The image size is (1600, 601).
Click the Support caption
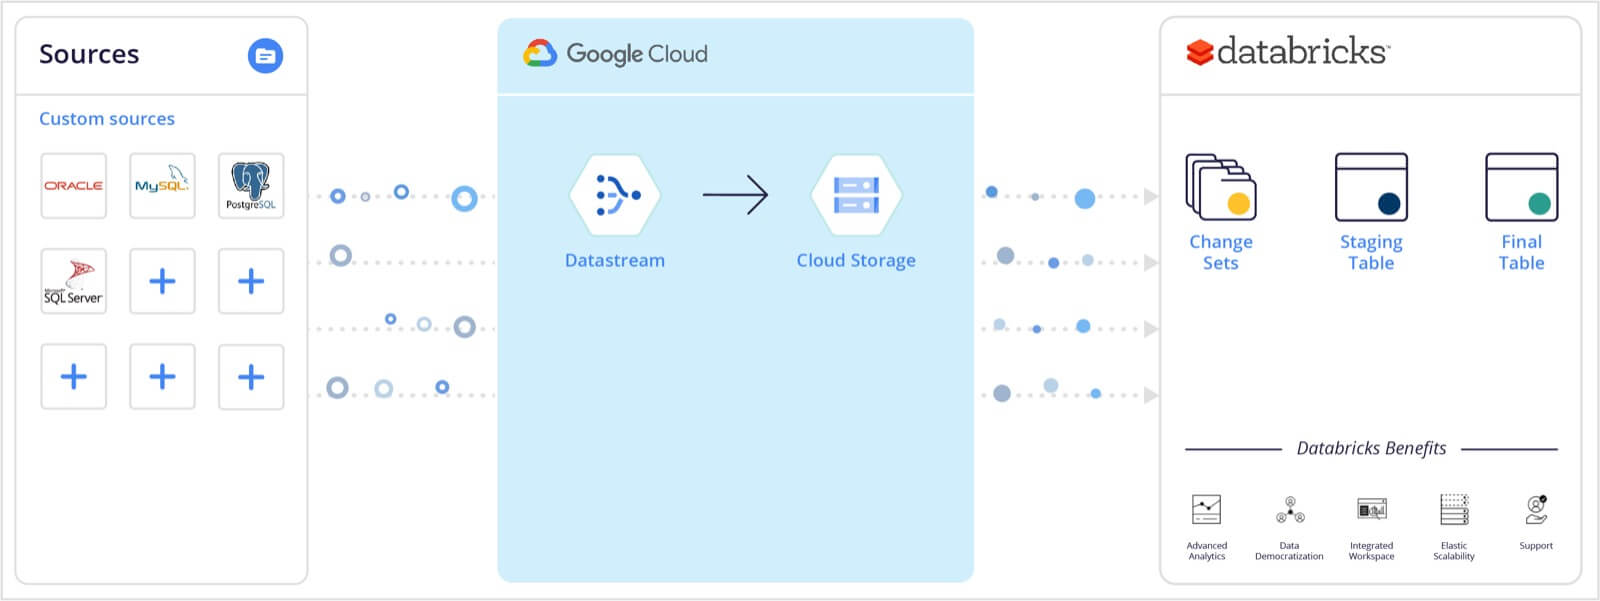coord(1536,546)
